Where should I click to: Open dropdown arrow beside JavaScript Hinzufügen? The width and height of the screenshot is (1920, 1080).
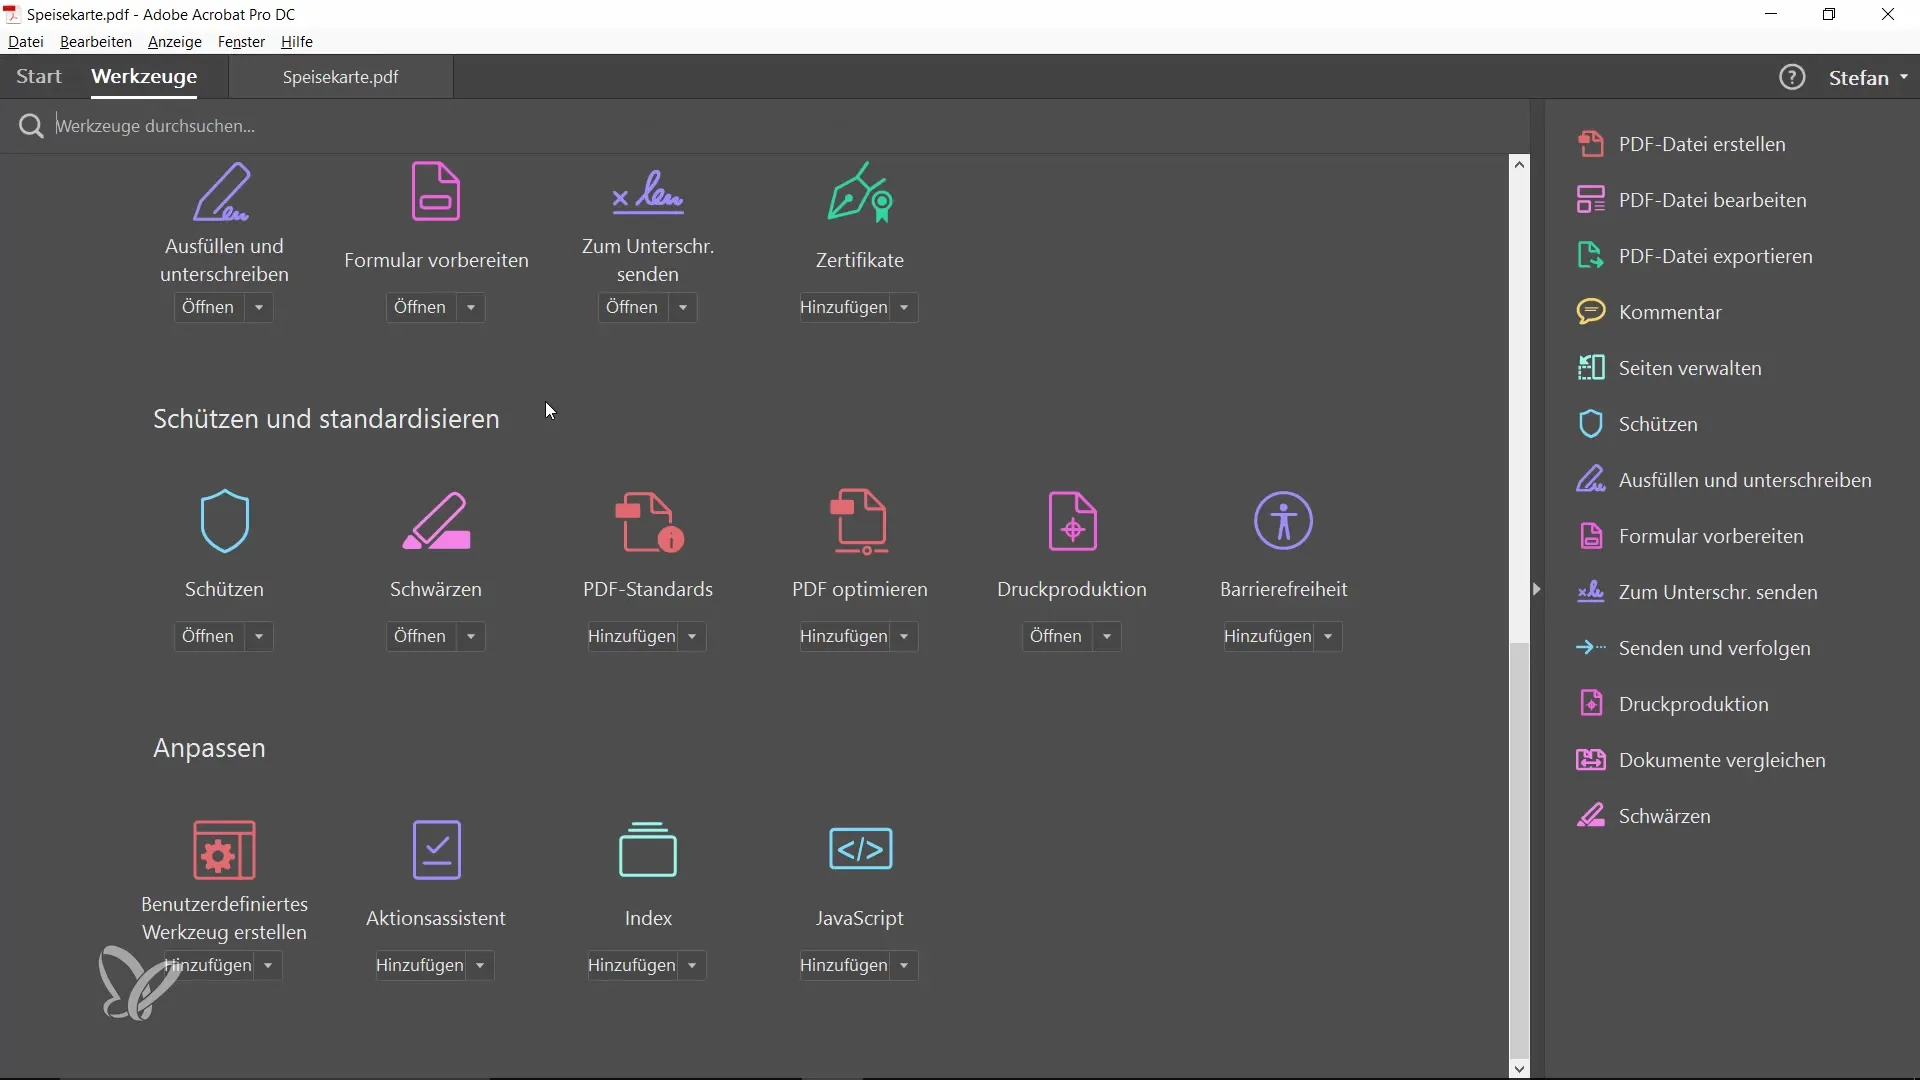[904, 966]
